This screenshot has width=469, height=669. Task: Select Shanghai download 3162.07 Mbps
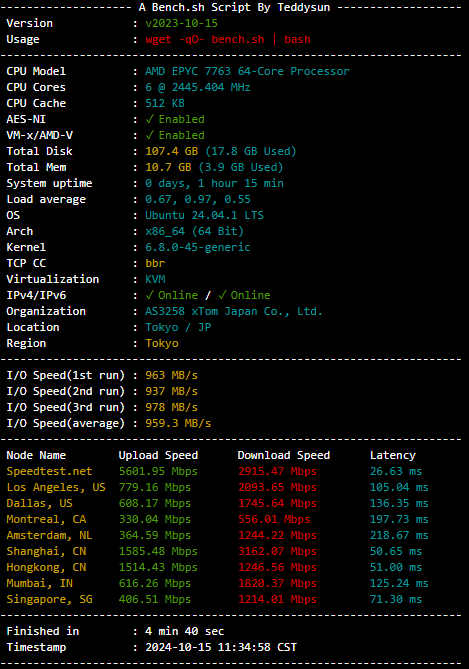(277, 551)
